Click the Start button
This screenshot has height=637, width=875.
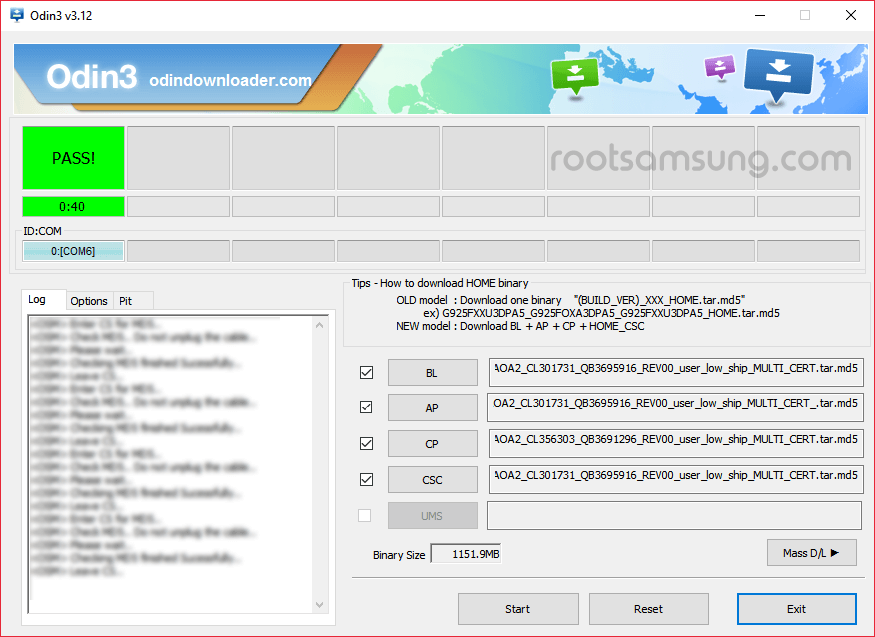click(518, 609)
